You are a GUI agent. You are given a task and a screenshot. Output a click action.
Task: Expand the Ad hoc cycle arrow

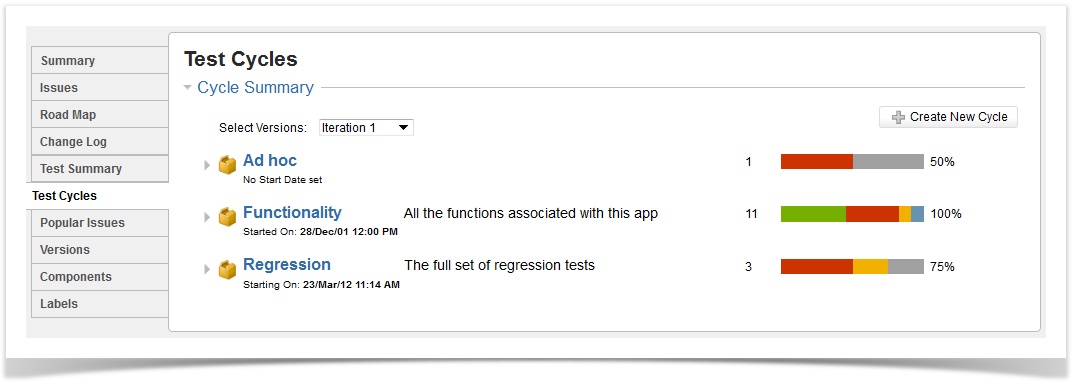click(207, 165)
